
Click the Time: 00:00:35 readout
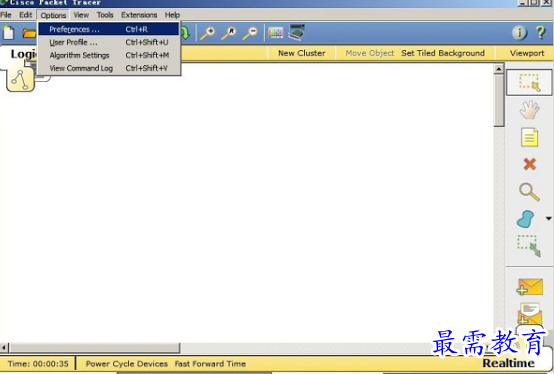(x=38, y=364)
